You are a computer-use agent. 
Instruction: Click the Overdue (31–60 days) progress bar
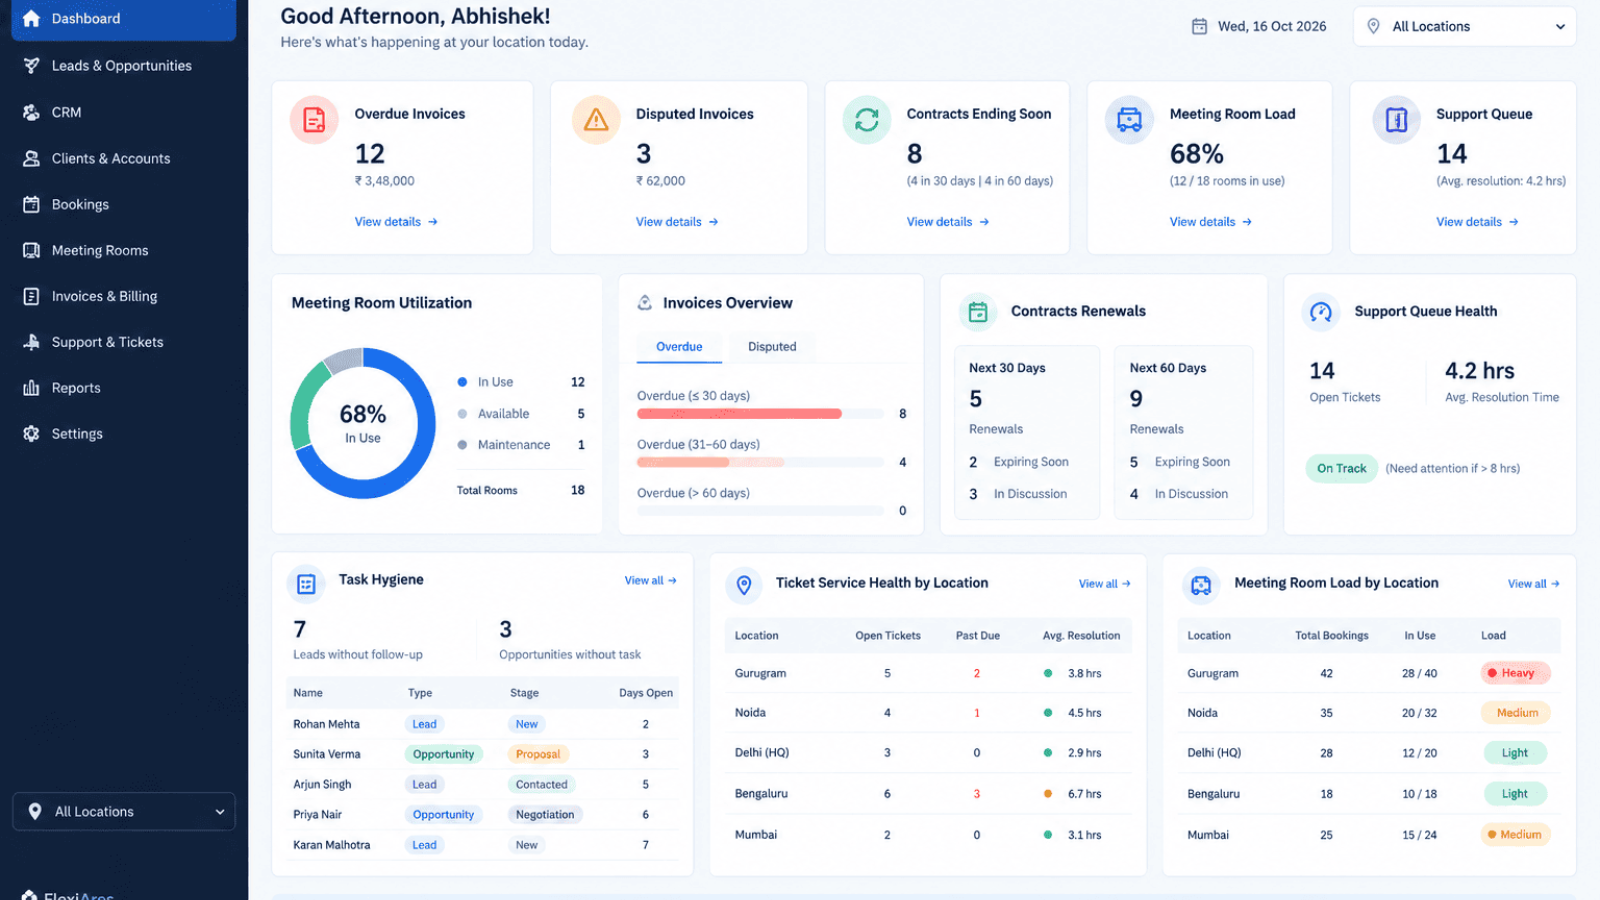[760, 462]
